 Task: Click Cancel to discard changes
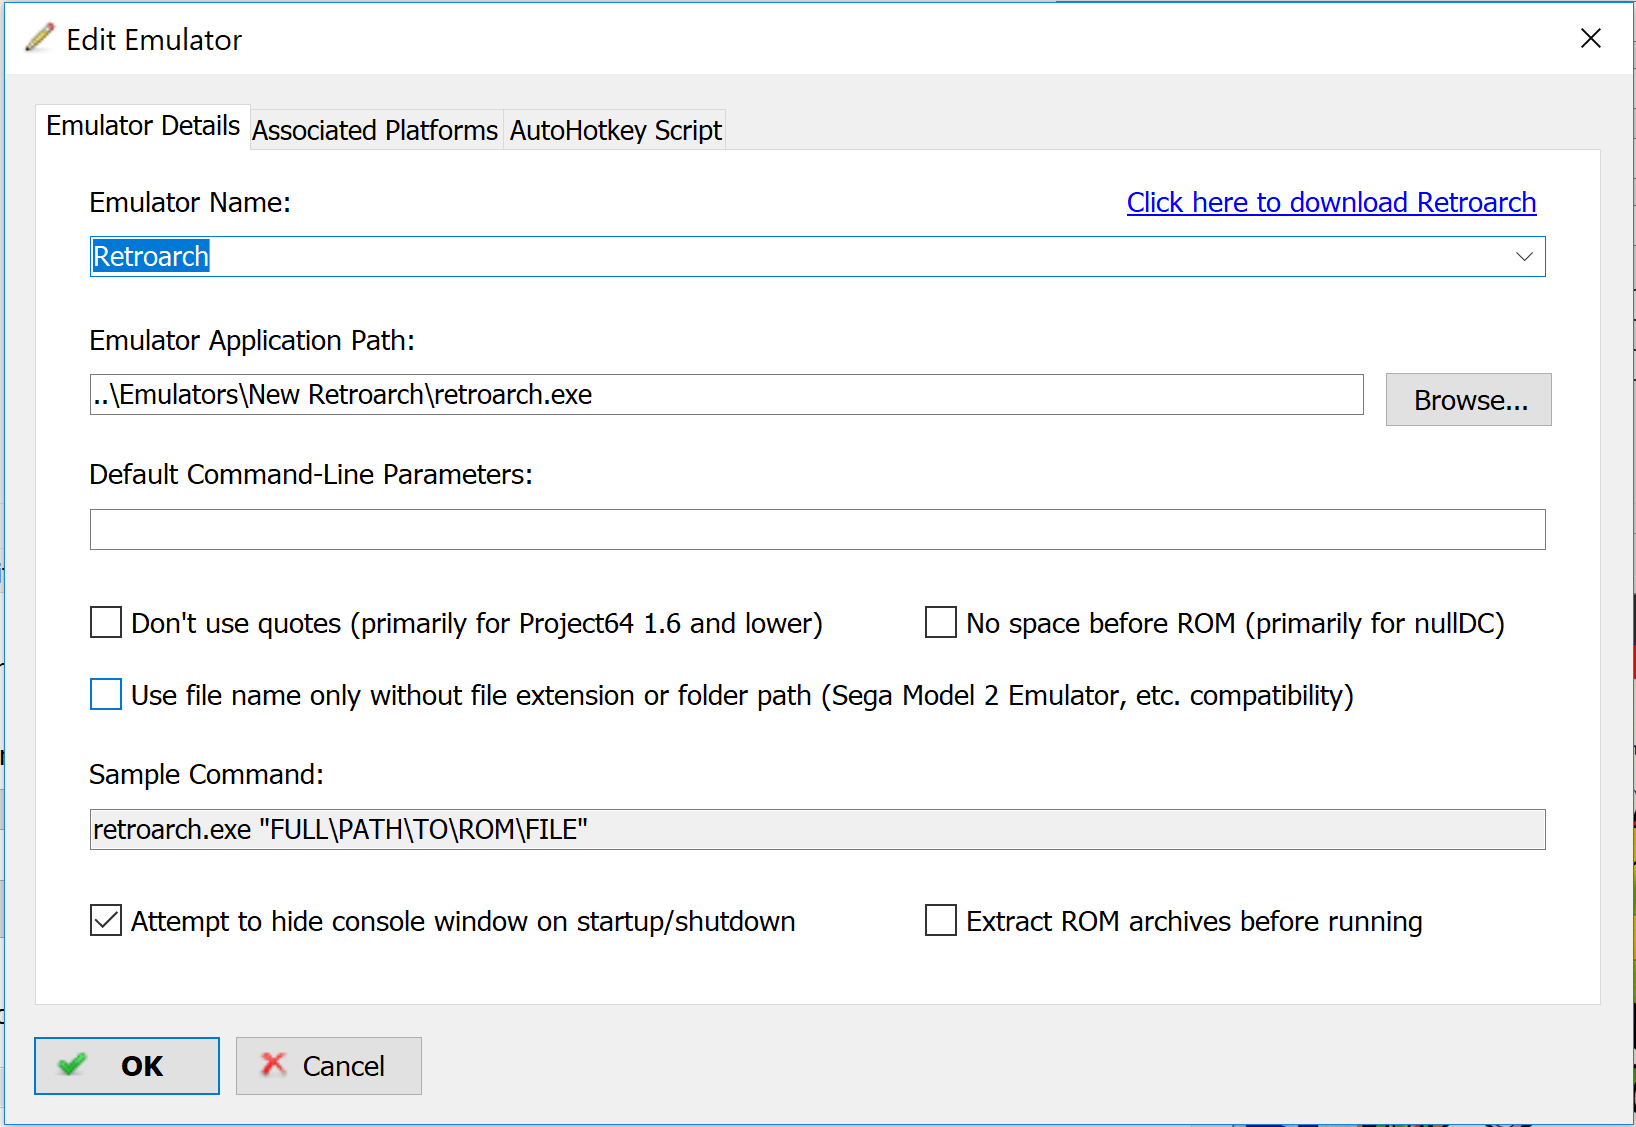[329, 1066]
